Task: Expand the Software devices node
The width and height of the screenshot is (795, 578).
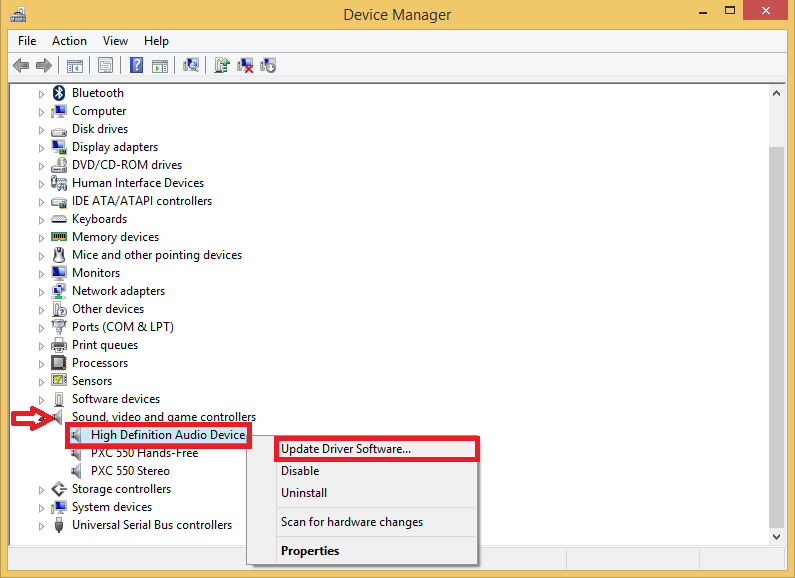Action: (41, 400)
